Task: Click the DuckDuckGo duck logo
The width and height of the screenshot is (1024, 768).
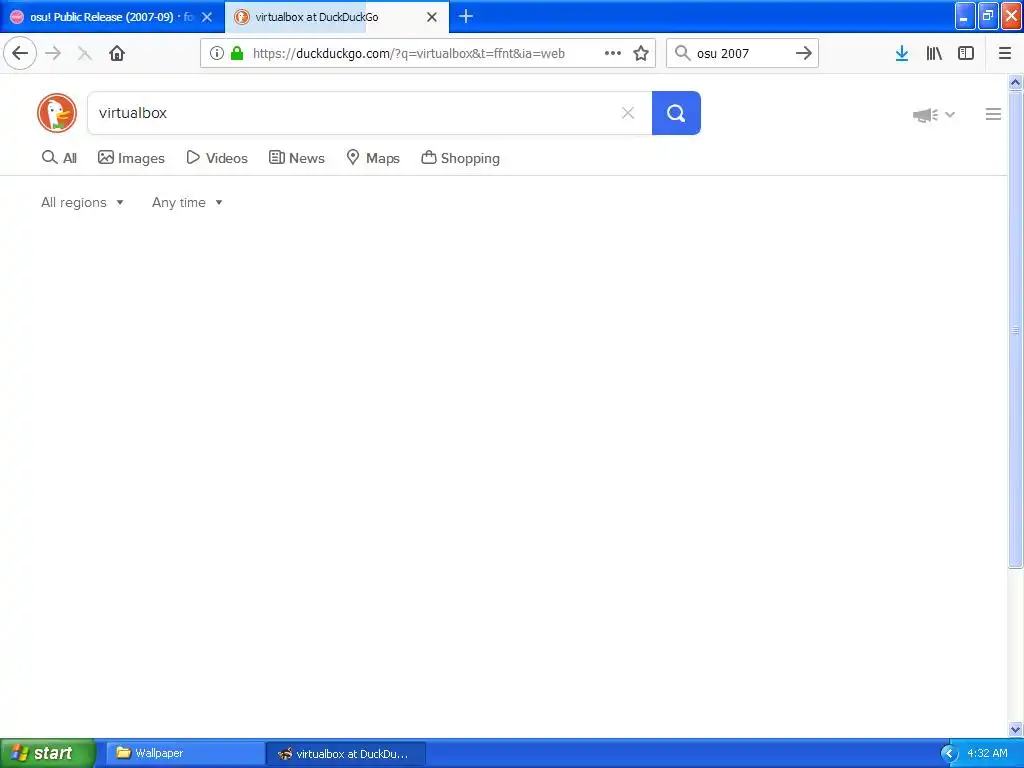Action: (x=57, y=113)
